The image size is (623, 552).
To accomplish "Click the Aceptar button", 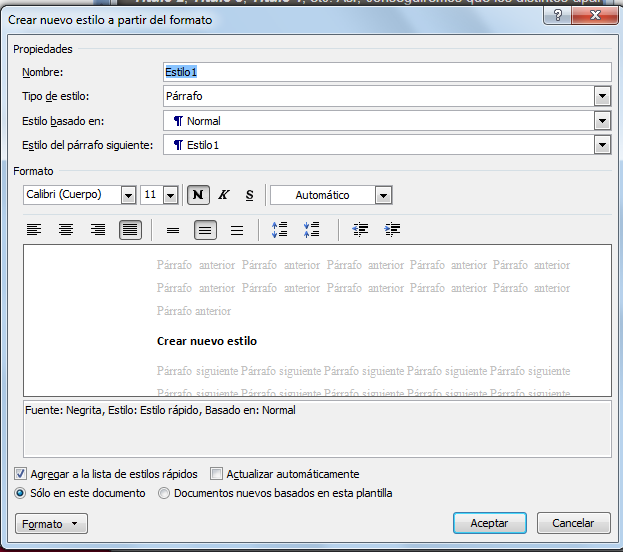I will (489, 523).
